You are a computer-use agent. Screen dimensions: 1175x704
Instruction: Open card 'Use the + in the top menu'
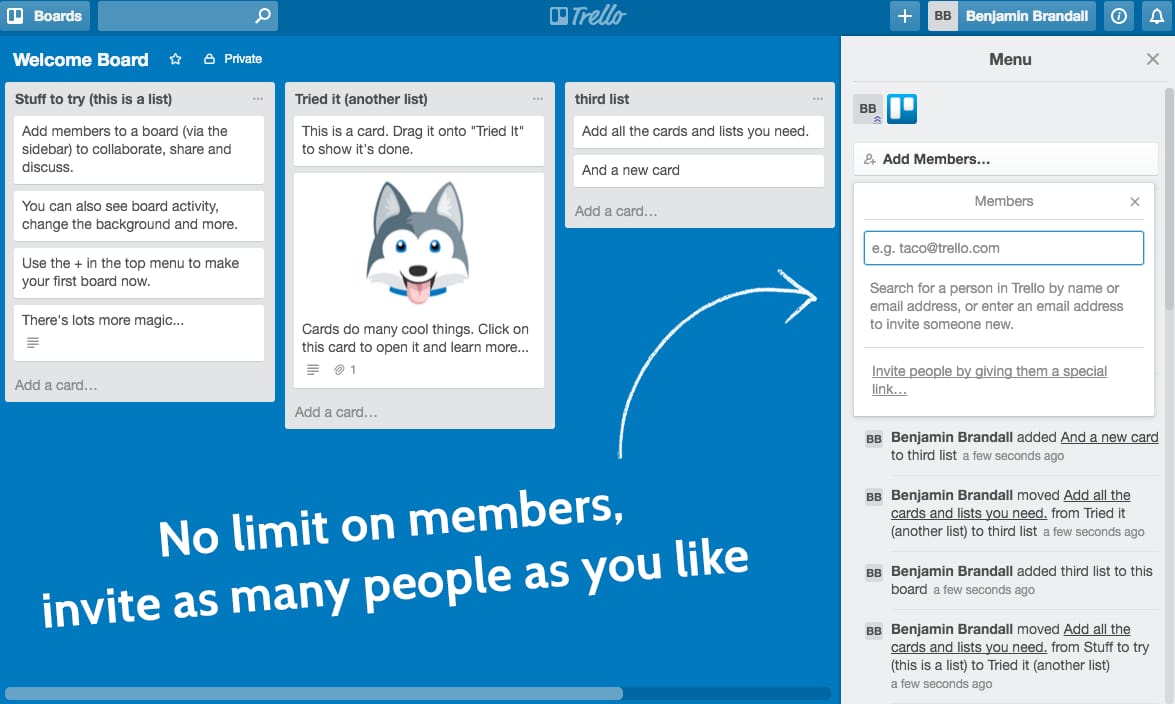[139, 272]
